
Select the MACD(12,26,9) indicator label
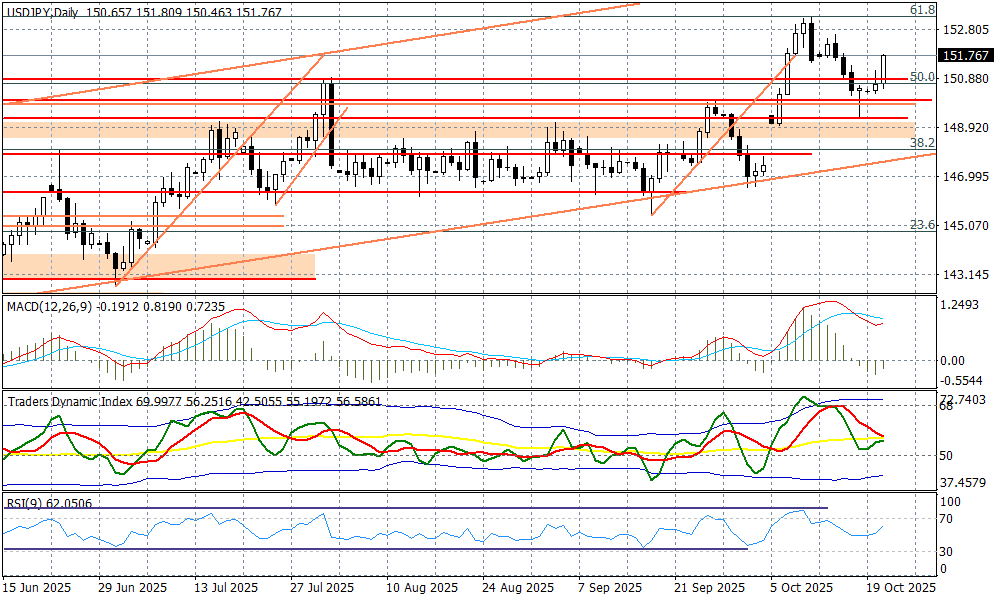click(50, 305)
